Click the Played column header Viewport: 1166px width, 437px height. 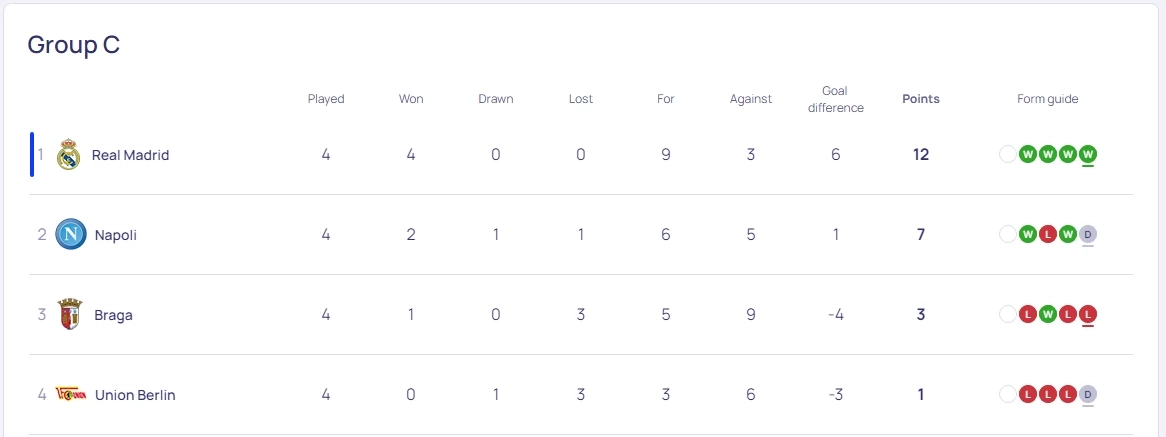click(326, 99)
